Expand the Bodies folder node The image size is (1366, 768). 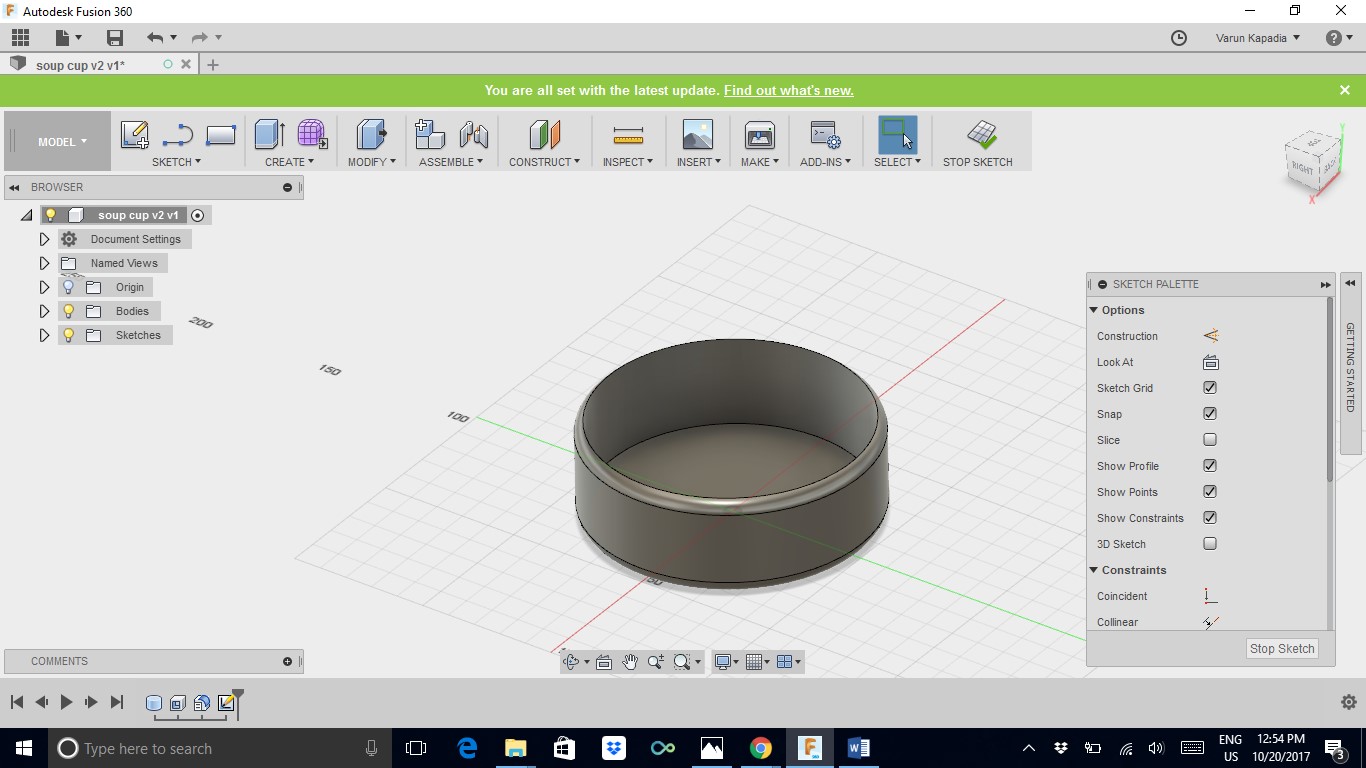pos(44,311)
